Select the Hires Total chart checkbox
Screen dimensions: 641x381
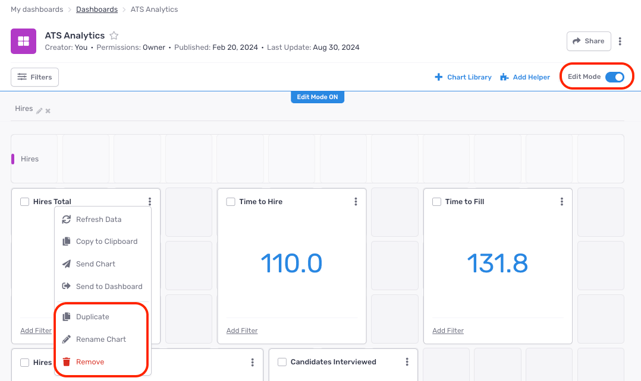coord(25,202)
